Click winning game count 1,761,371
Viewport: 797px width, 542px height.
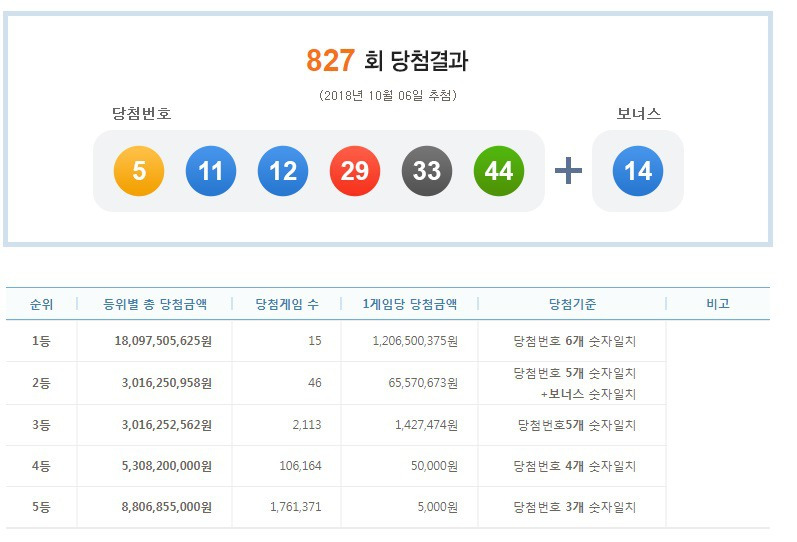tap(295, 507)
